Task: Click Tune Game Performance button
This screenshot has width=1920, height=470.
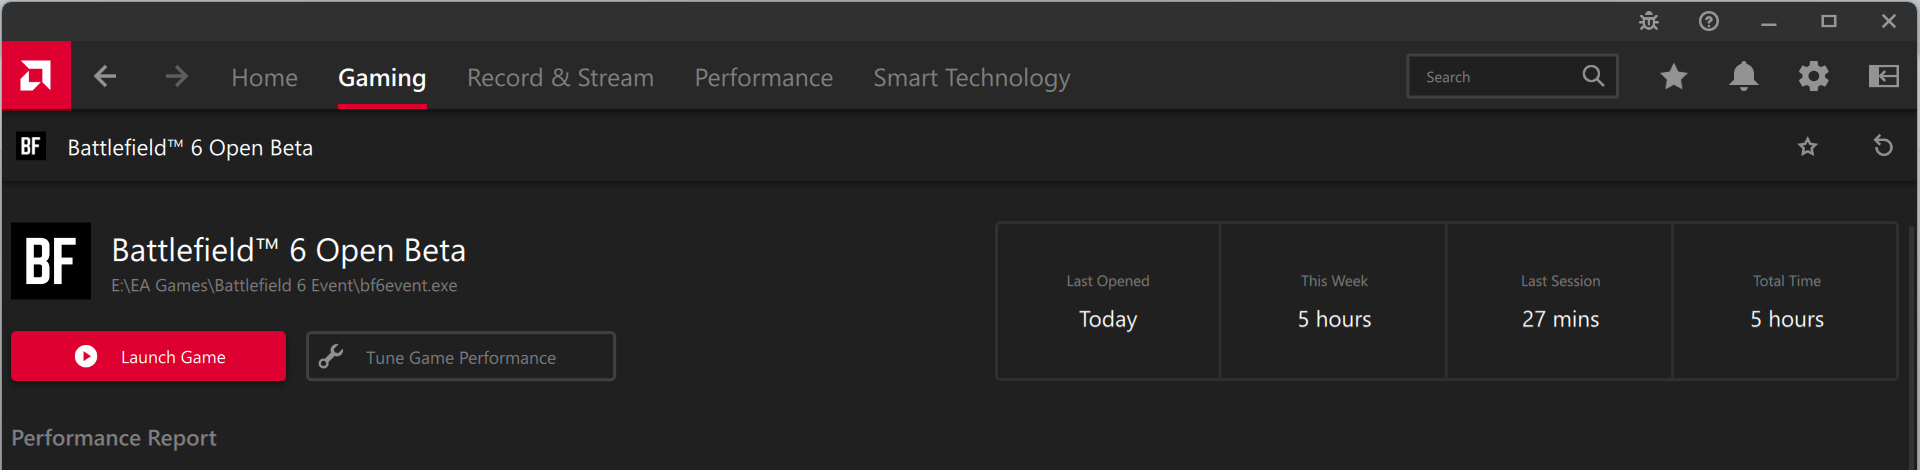Action: (461, 357)
